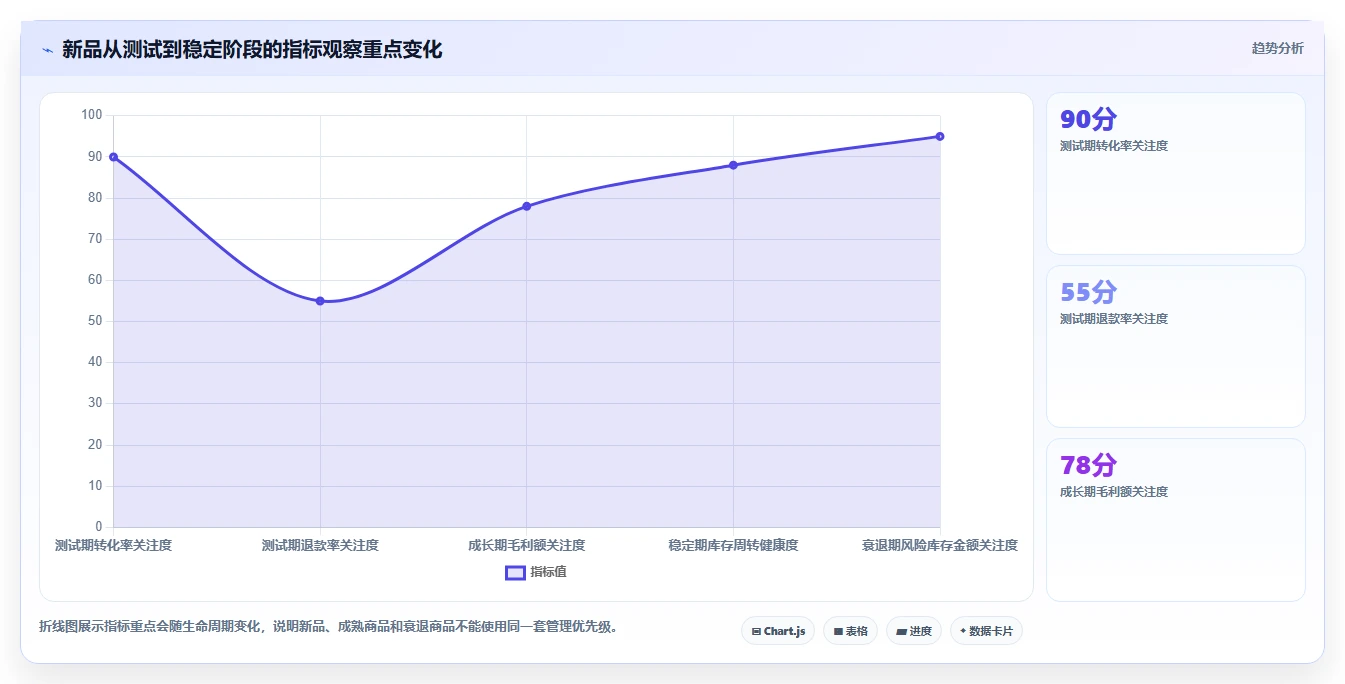Click the 进度 tag chip
1345x684 pixels.
pos(914,631)
